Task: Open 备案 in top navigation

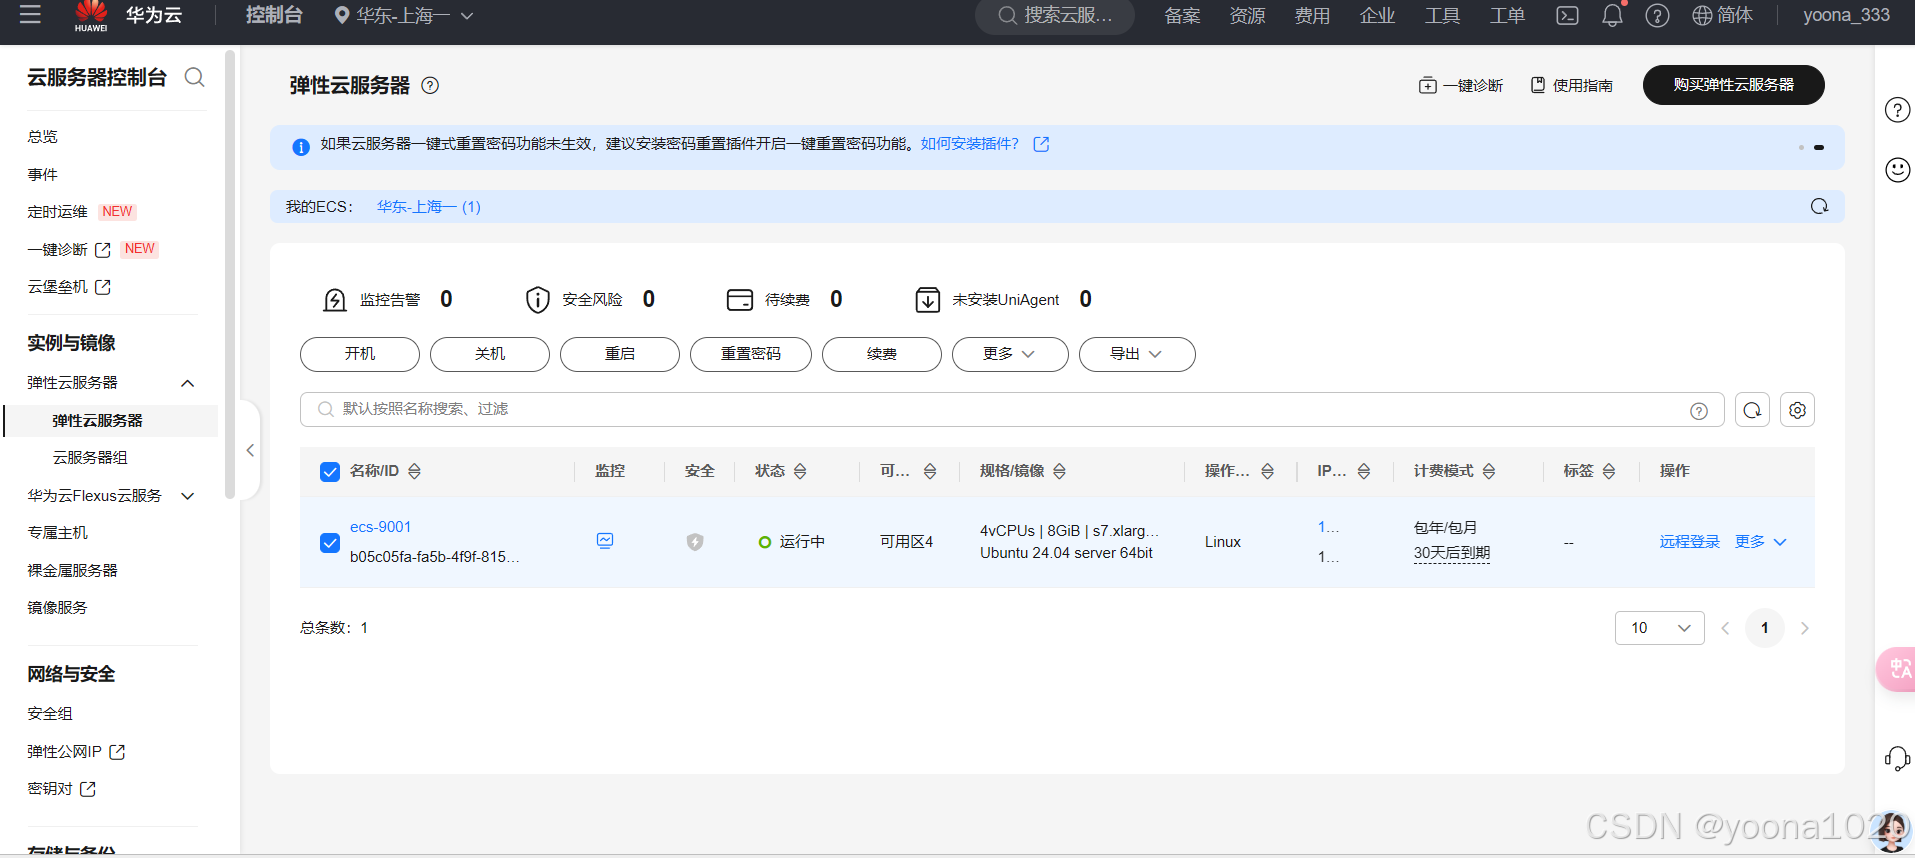Action: tap(1182, 16)
